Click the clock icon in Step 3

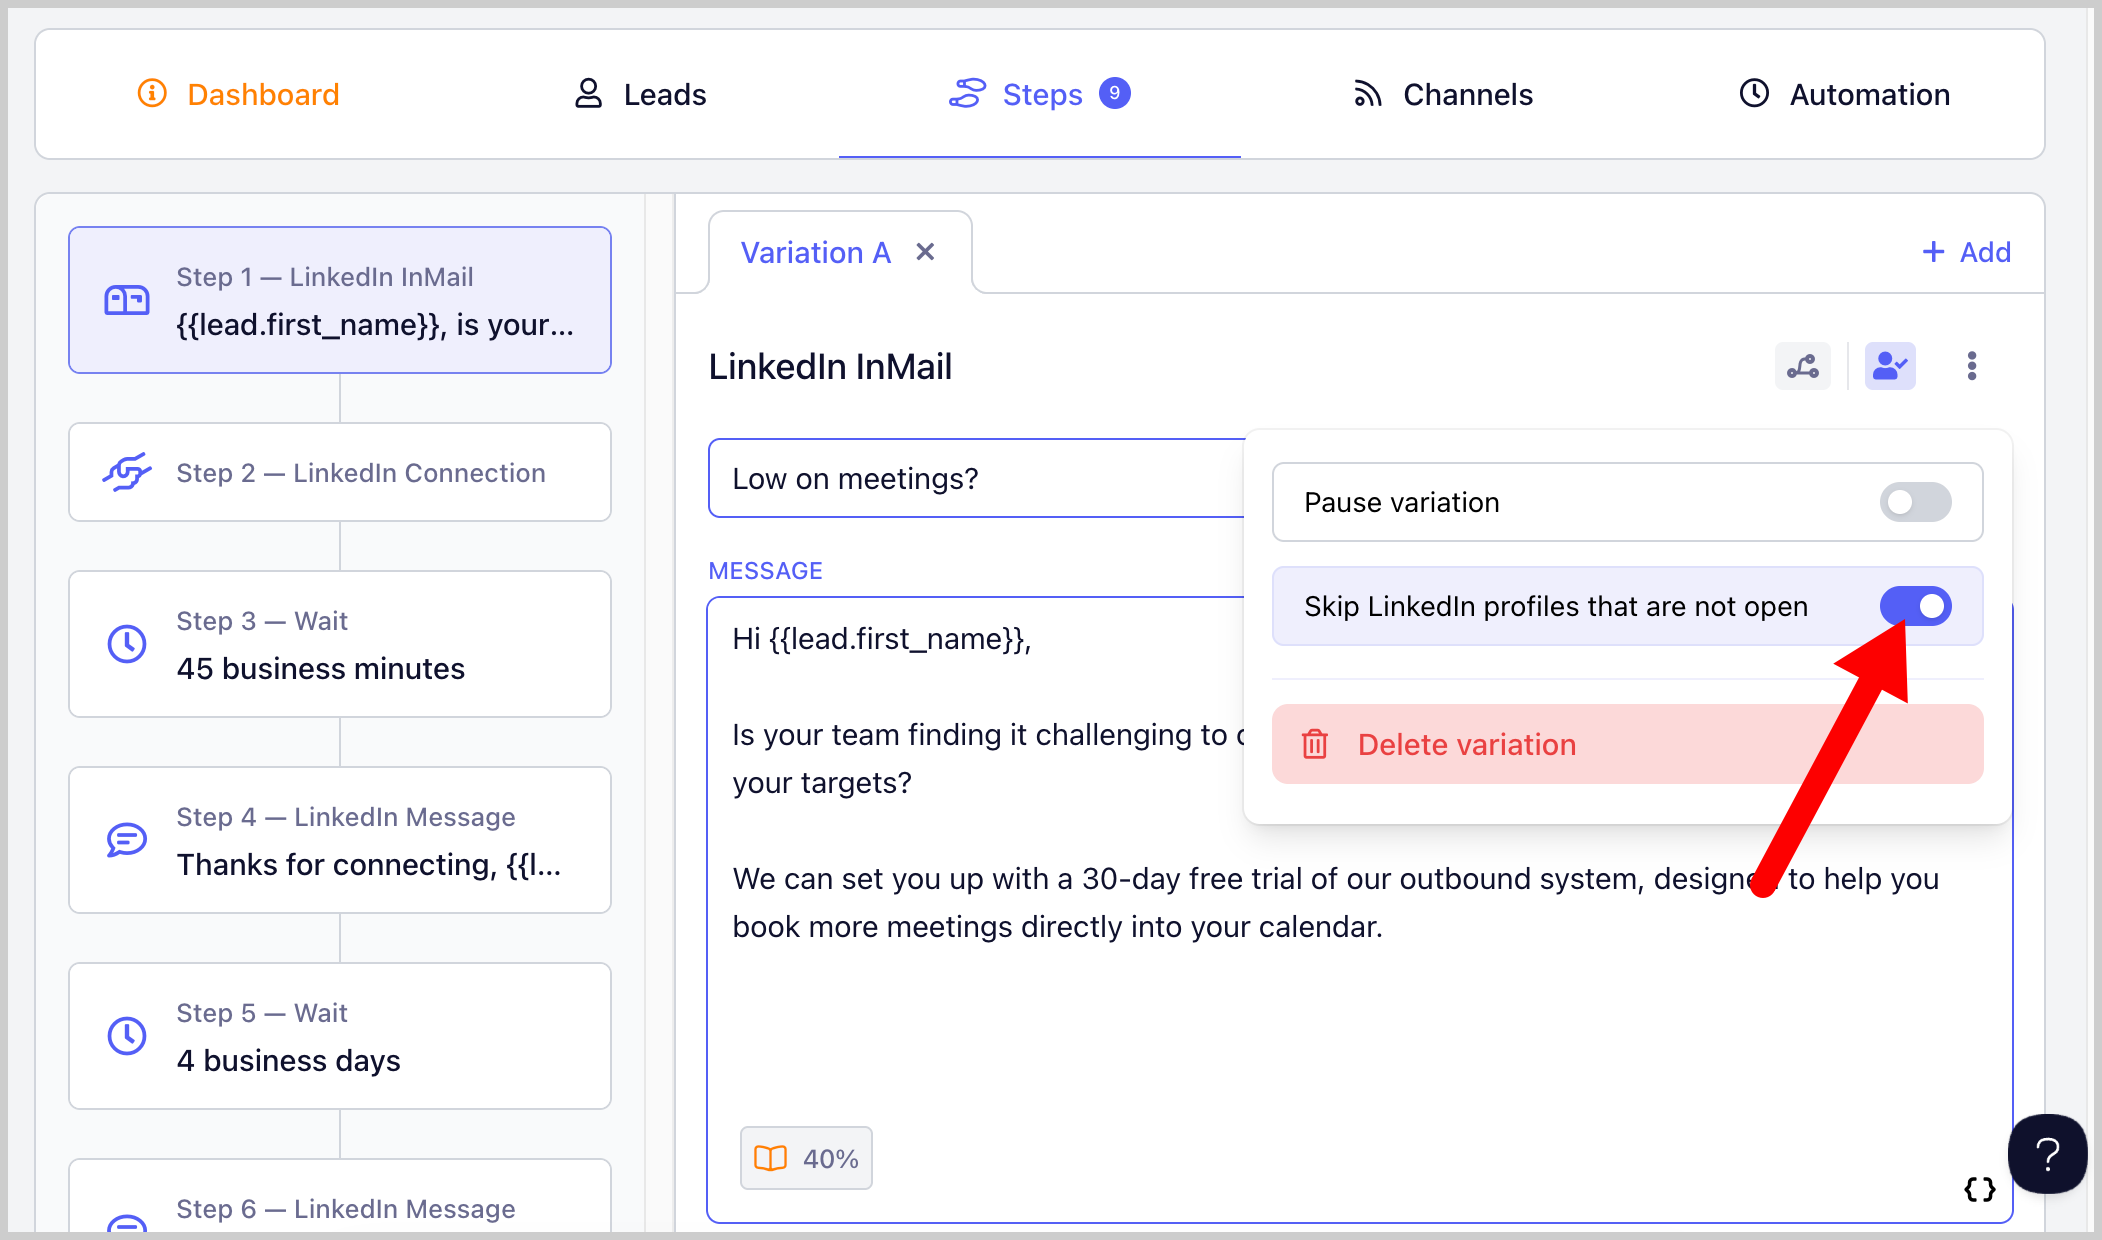point(127,644)
